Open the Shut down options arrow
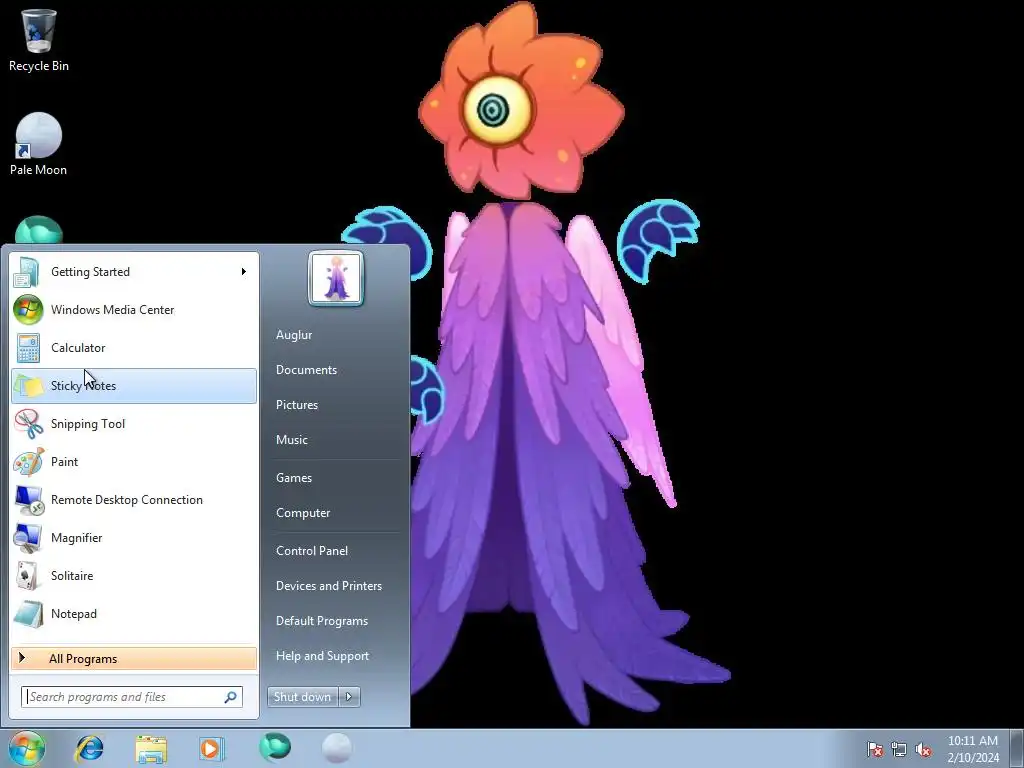 [349, 697]
